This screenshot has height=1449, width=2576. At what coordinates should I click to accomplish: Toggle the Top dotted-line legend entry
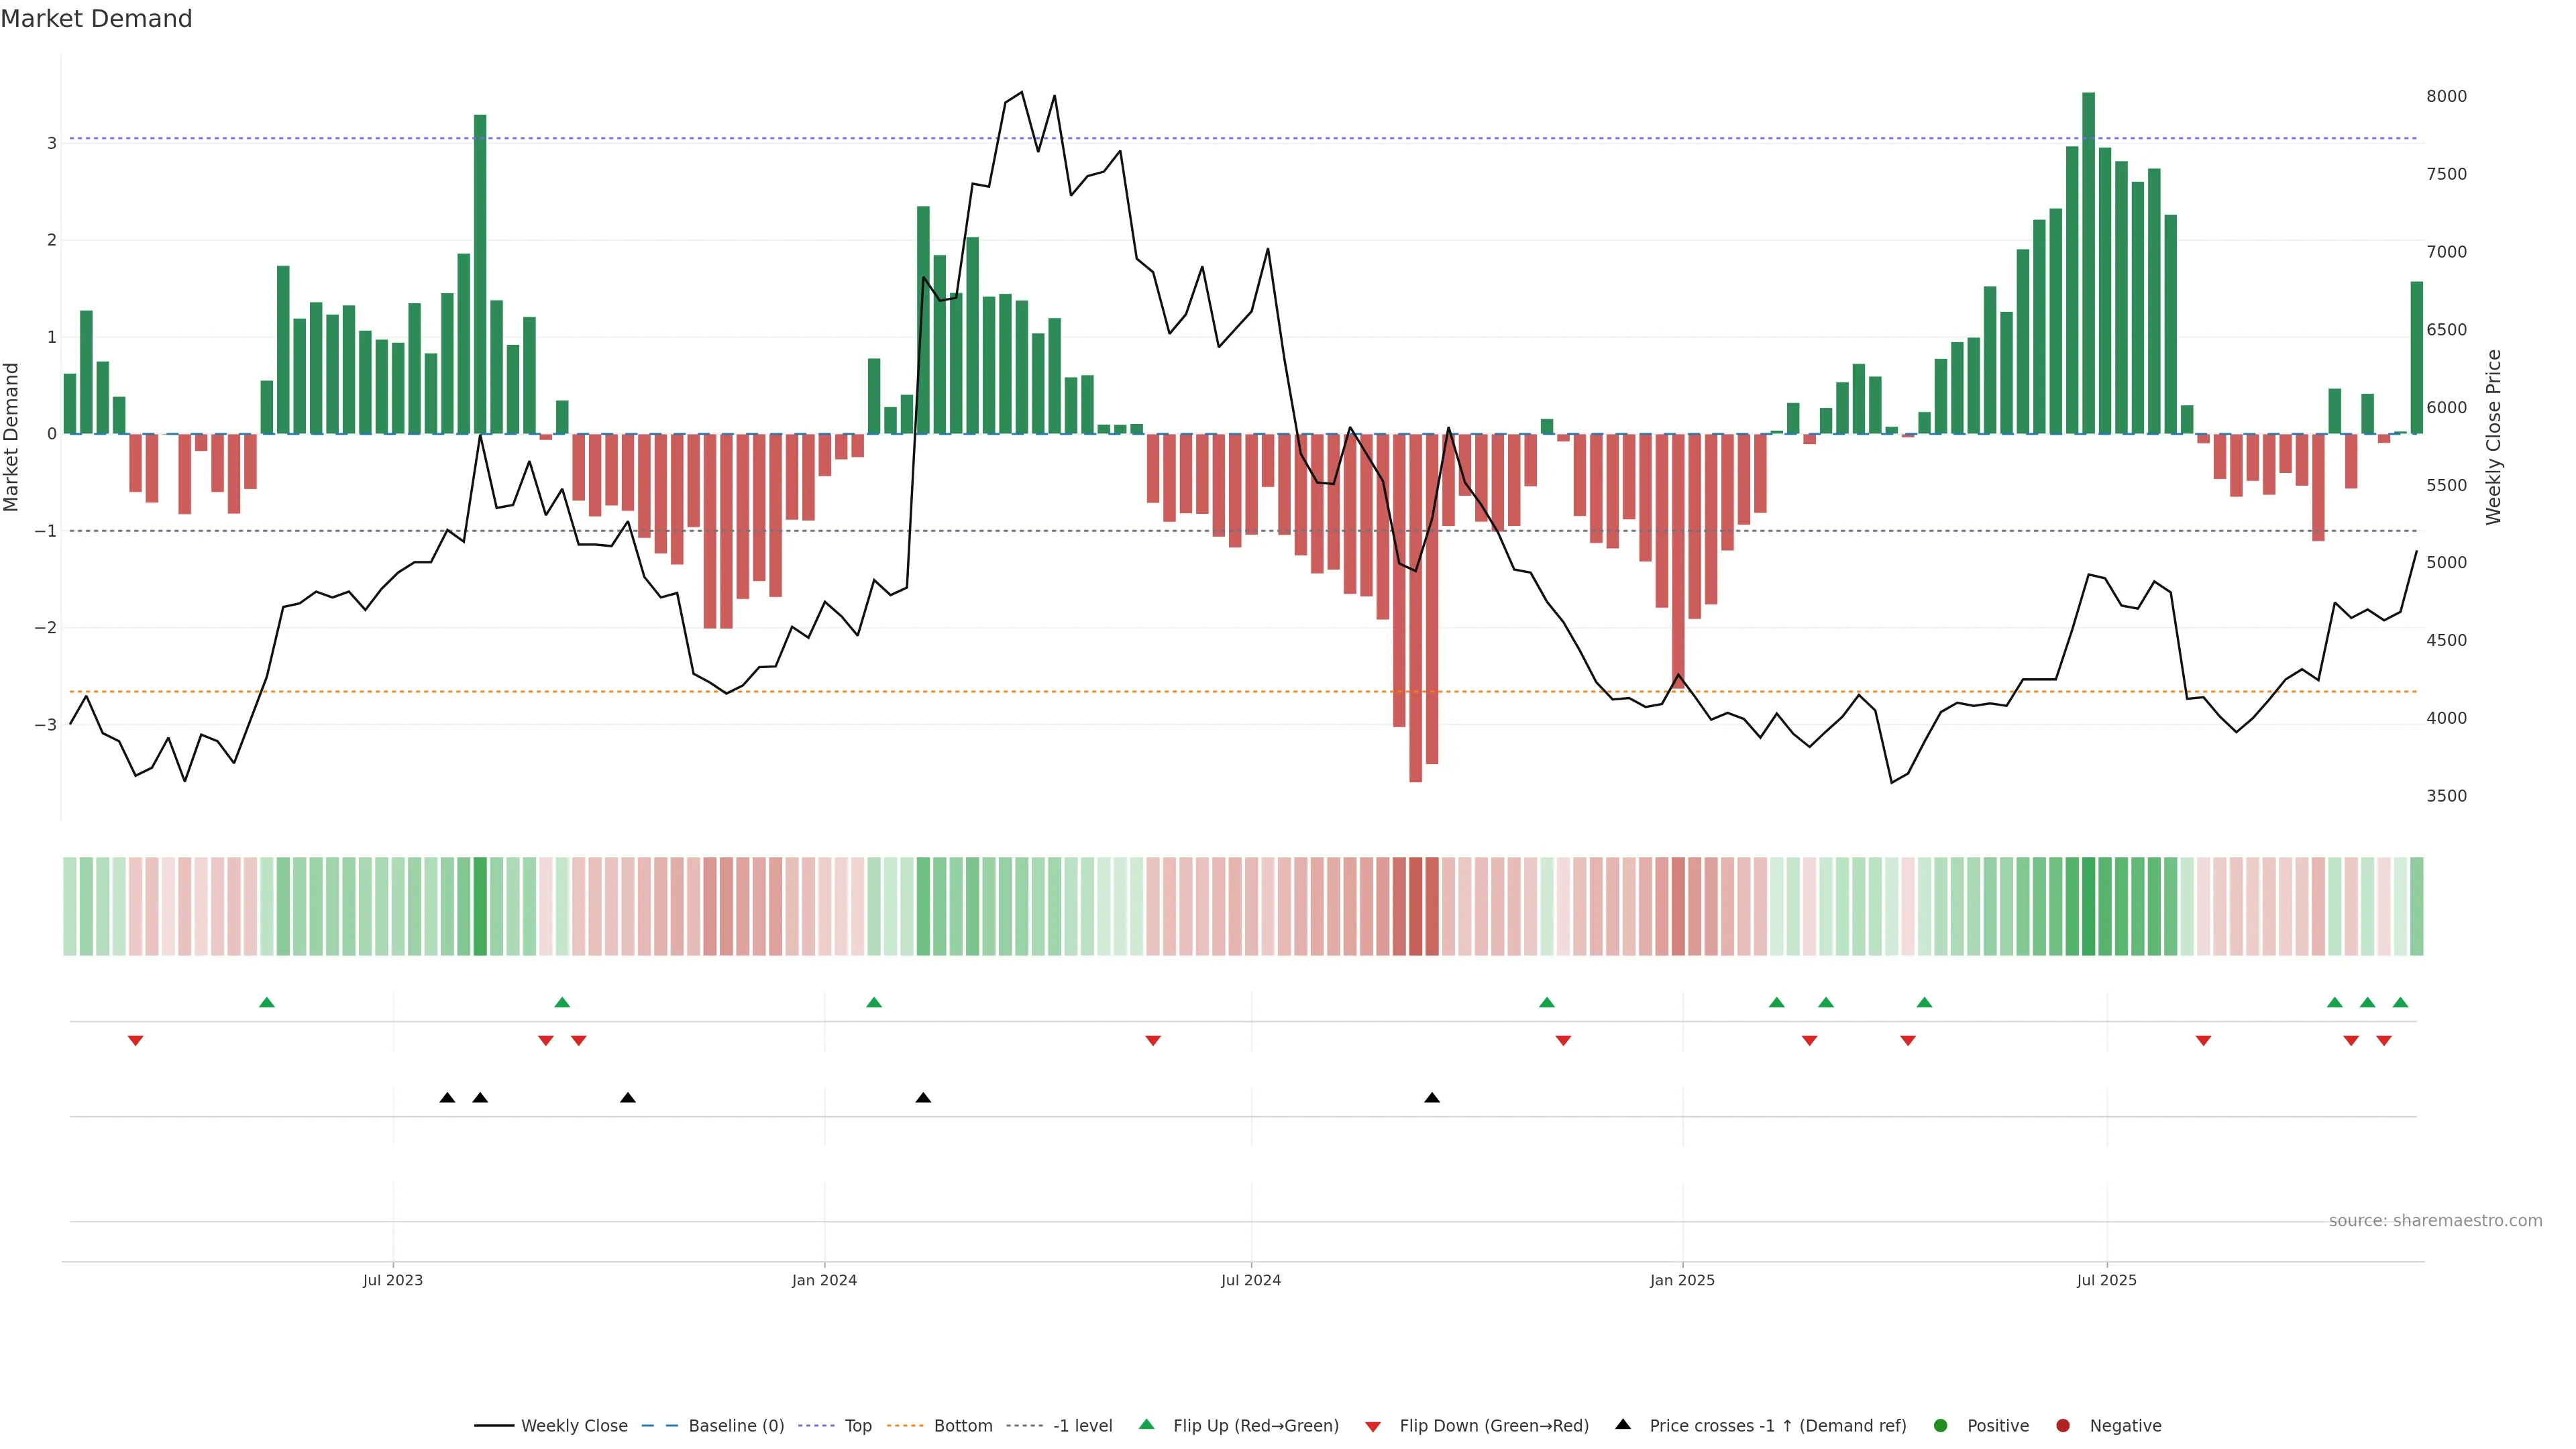point(857,1425)
